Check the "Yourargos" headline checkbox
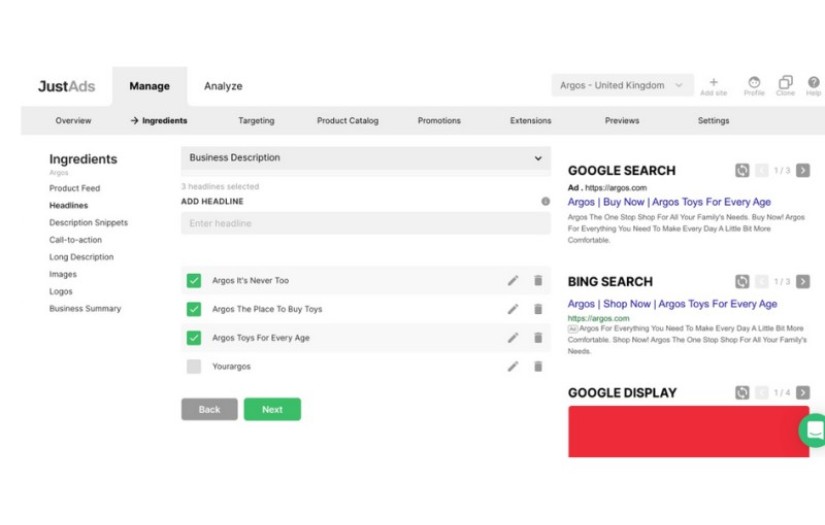 tap(194, 367)
